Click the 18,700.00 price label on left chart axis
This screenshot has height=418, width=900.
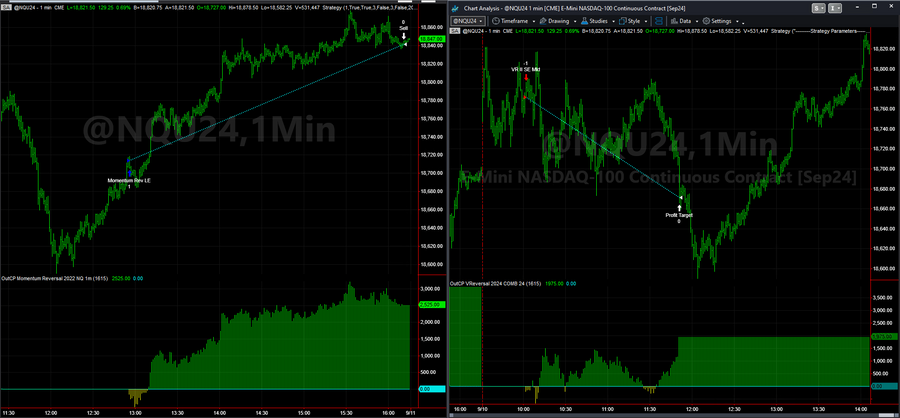431,173
